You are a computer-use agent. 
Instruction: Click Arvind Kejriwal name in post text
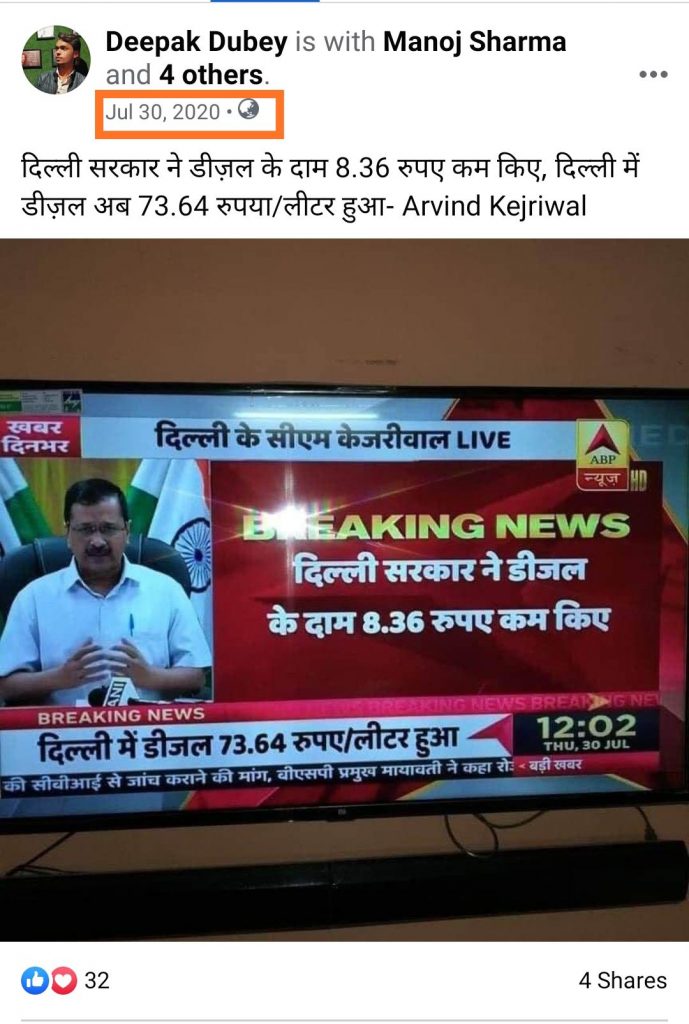tap(494, 206)
